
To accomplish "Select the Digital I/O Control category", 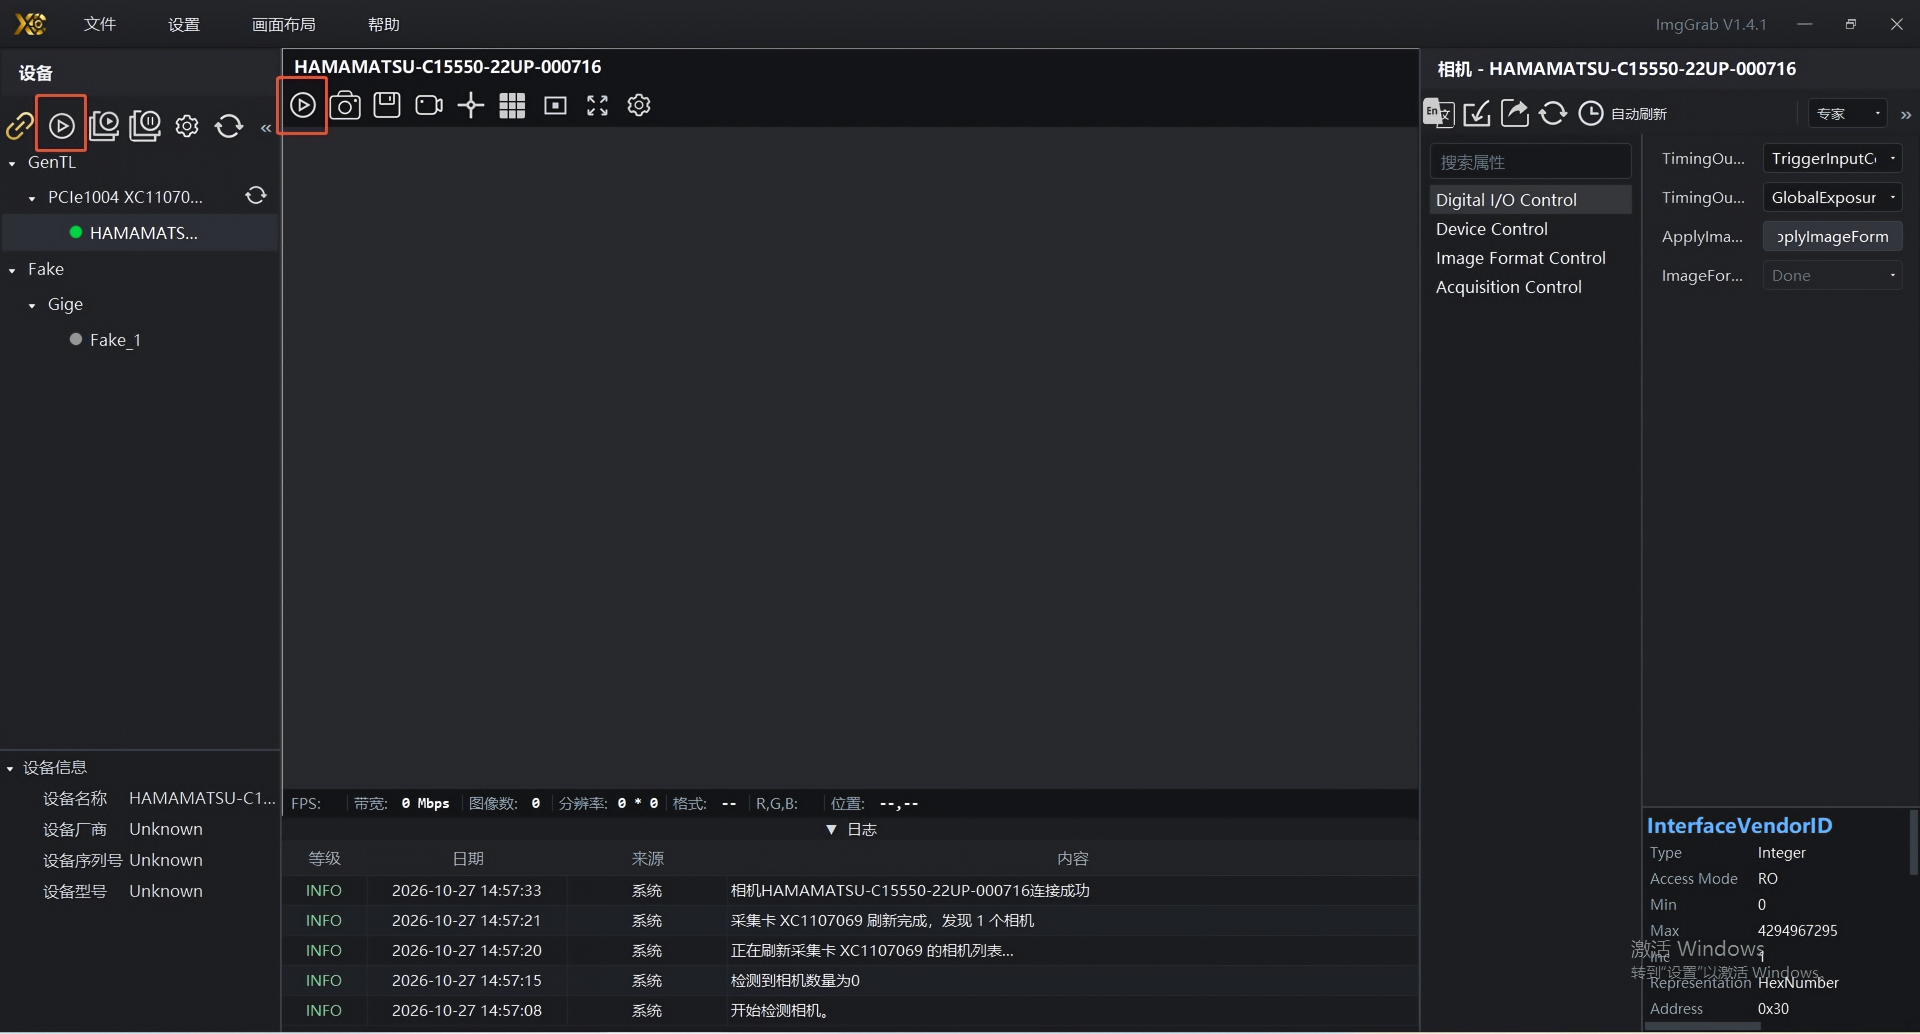I will 1530,200.
